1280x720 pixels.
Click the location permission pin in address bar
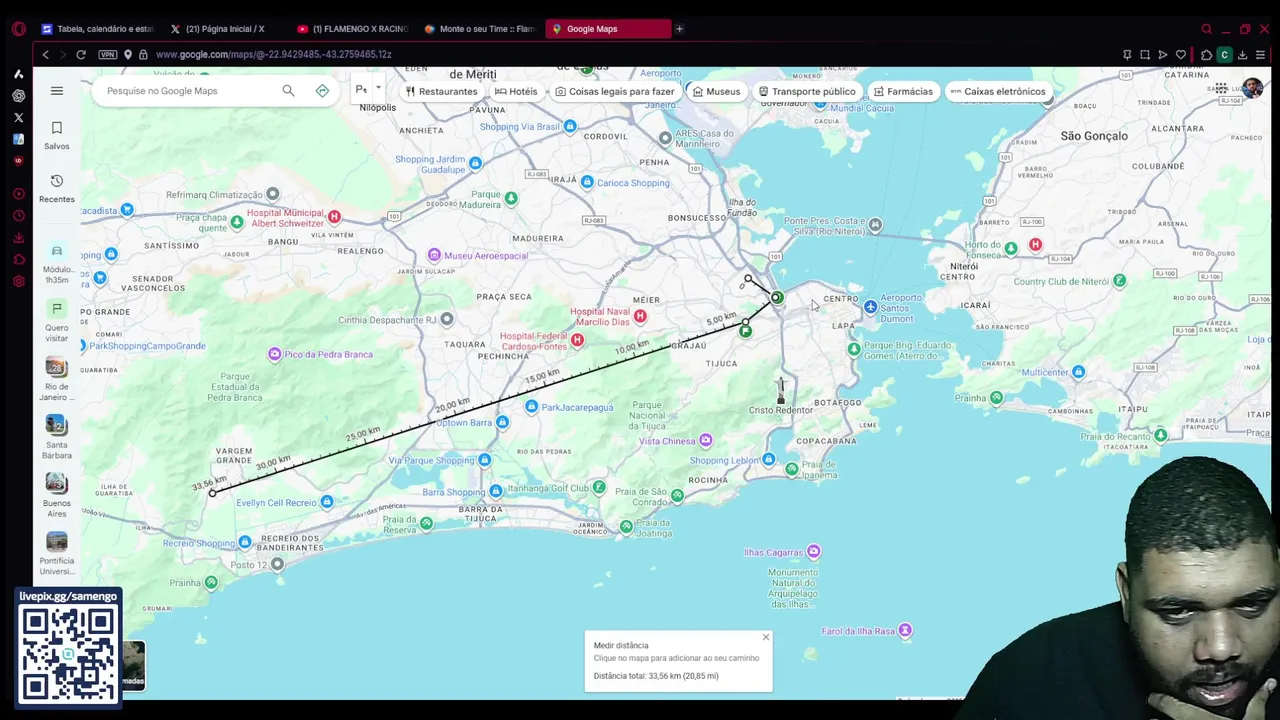[128, 55]
